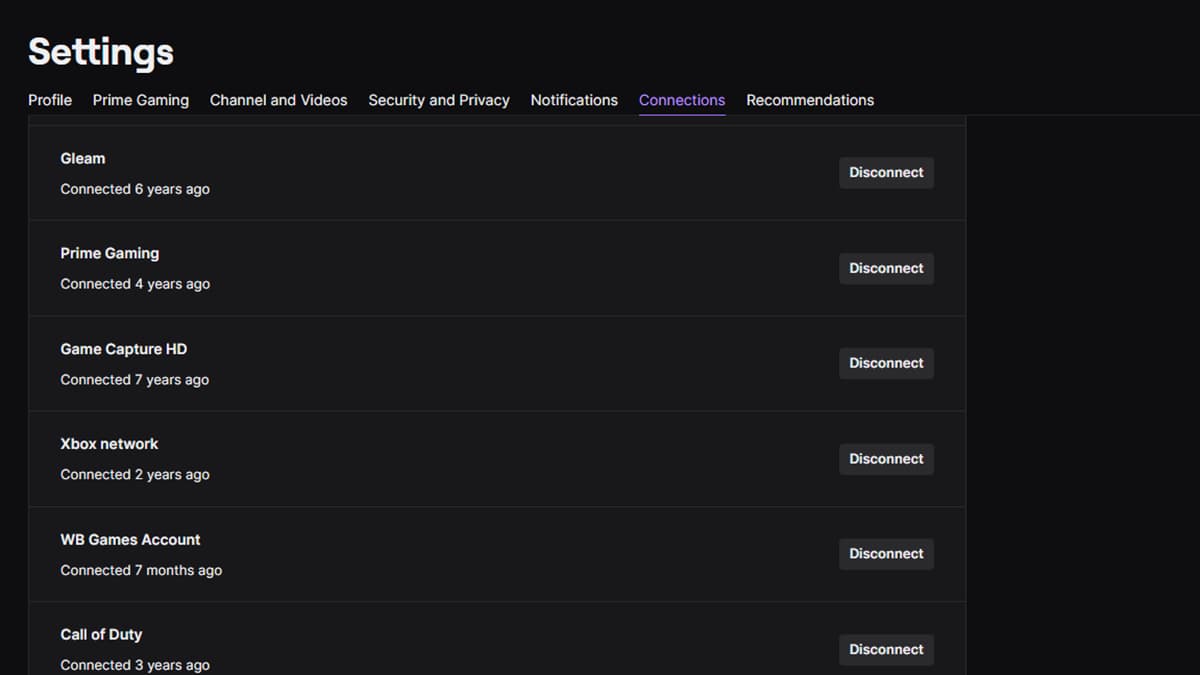
Task: Open Security and Privacy tab
Action: (x=438, y=100)
